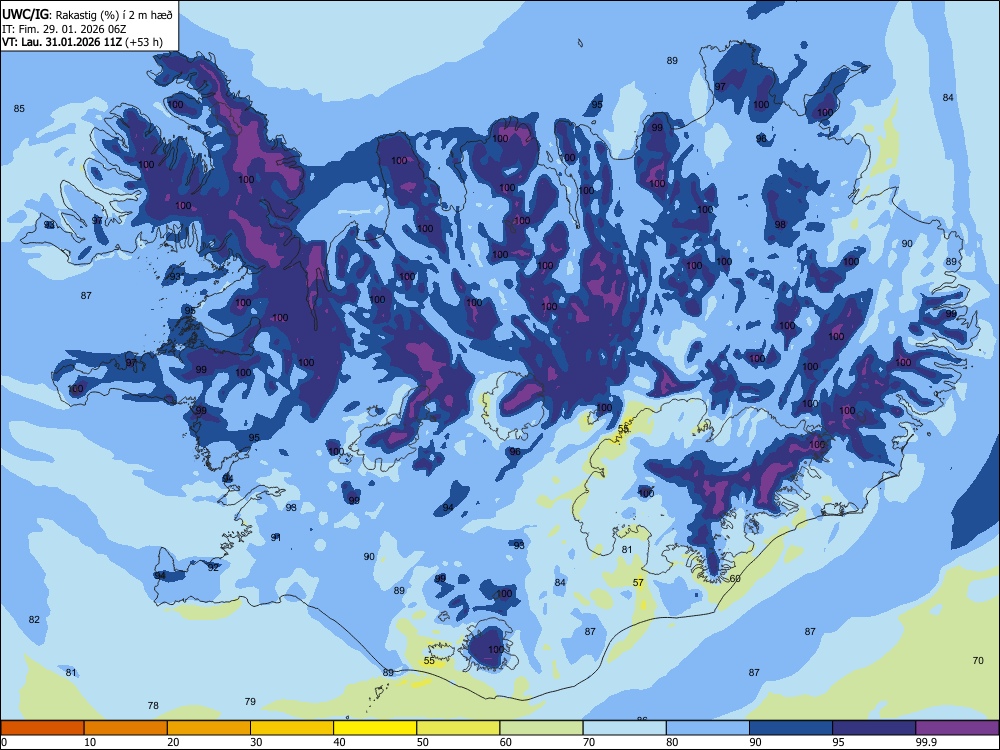Pick the bright yellow 40–50 legend swatch
Viewport: 1000px width, 750px height.
coord(375,728)
